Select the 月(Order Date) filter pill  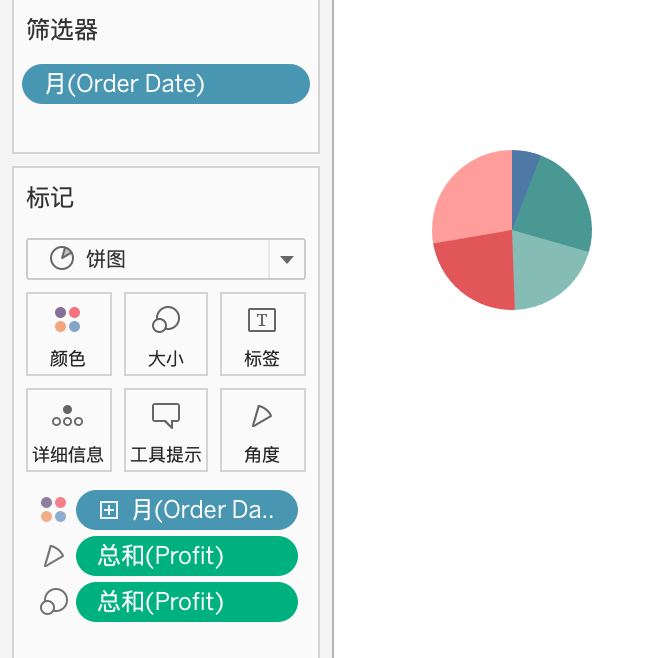166,84
